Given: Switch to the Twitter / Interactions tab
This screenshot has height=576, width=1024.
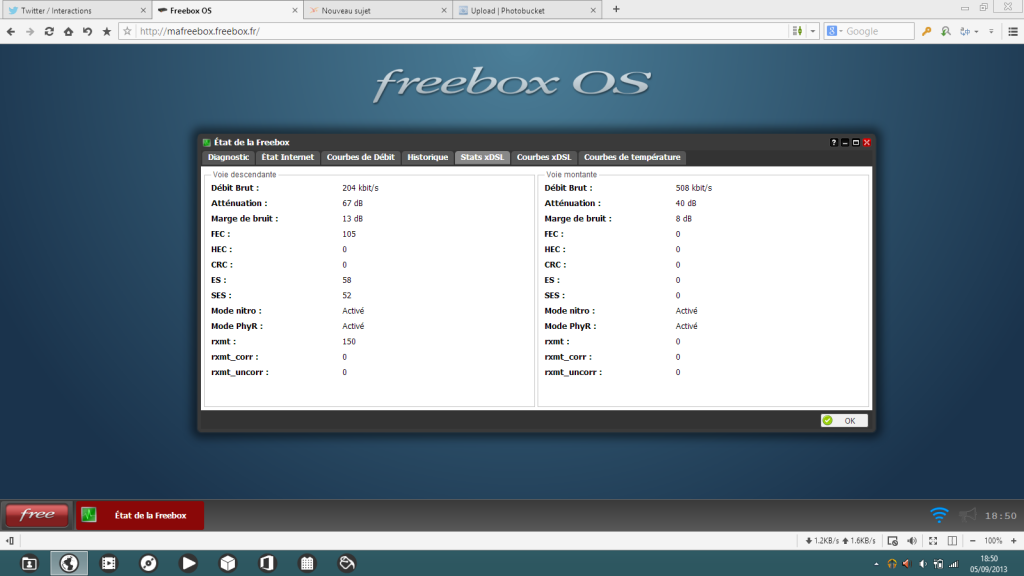Looking at the screenshot, I should pos(76,10).
